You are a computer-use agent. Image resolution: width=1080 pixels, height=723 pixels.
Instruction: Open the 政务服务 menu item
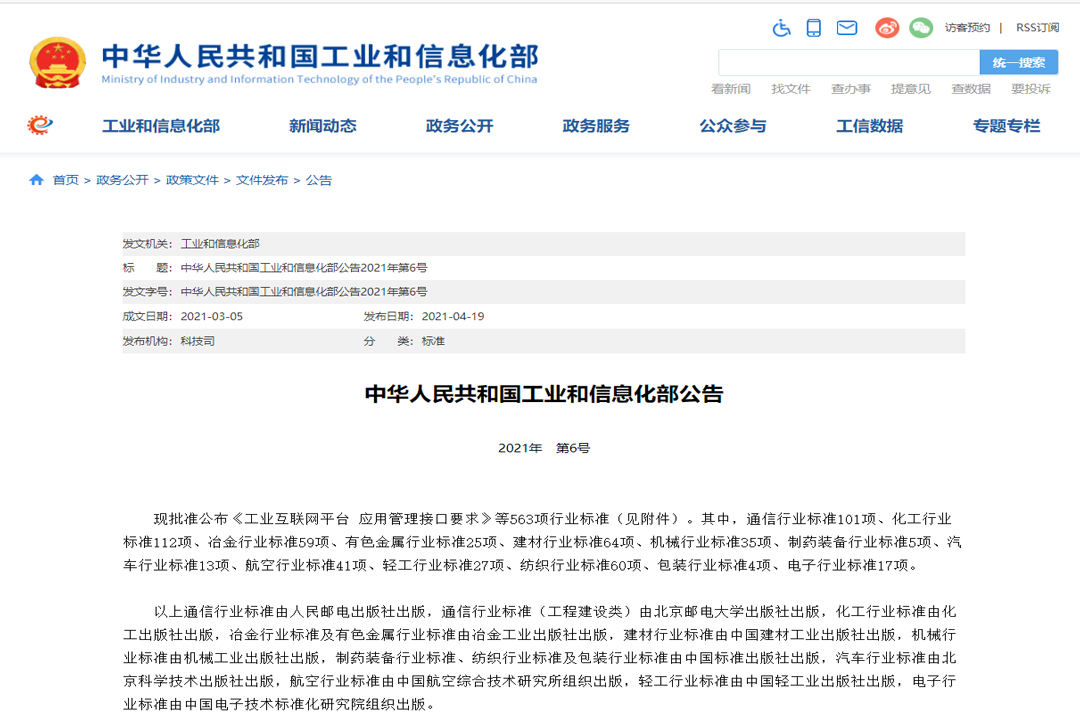595,126
